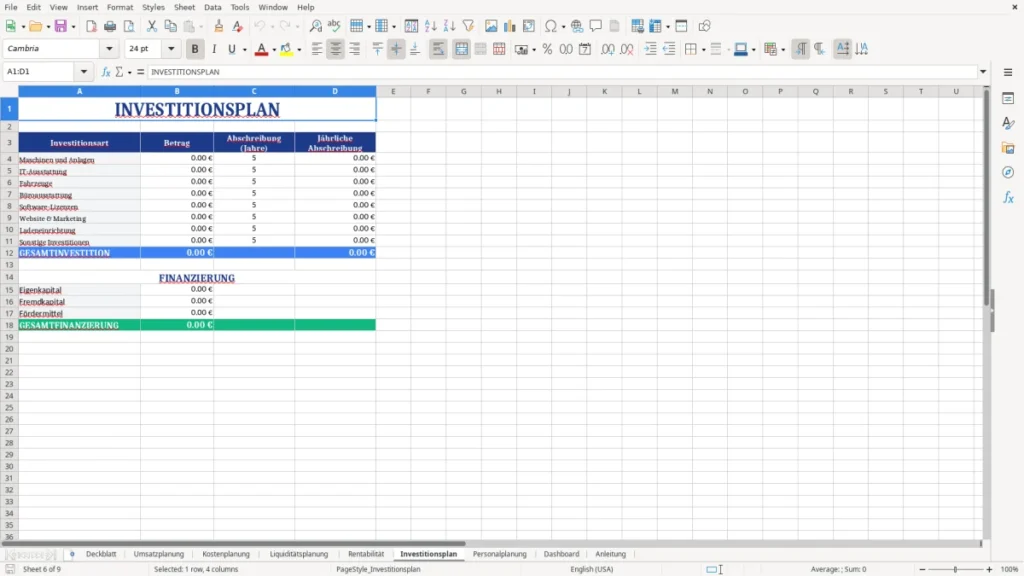Click Sort Ascending icon

[430, 26]
